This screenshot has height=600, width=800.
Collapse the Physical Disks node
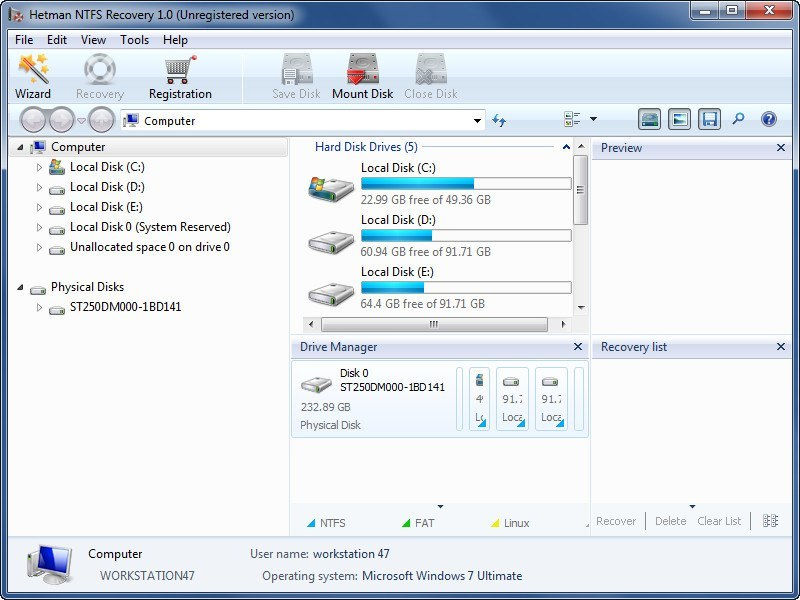tap(20, 287)
